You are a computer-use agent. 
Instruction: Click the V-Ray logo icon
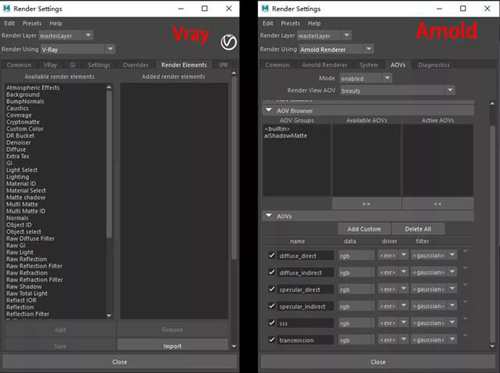point(229,42)
